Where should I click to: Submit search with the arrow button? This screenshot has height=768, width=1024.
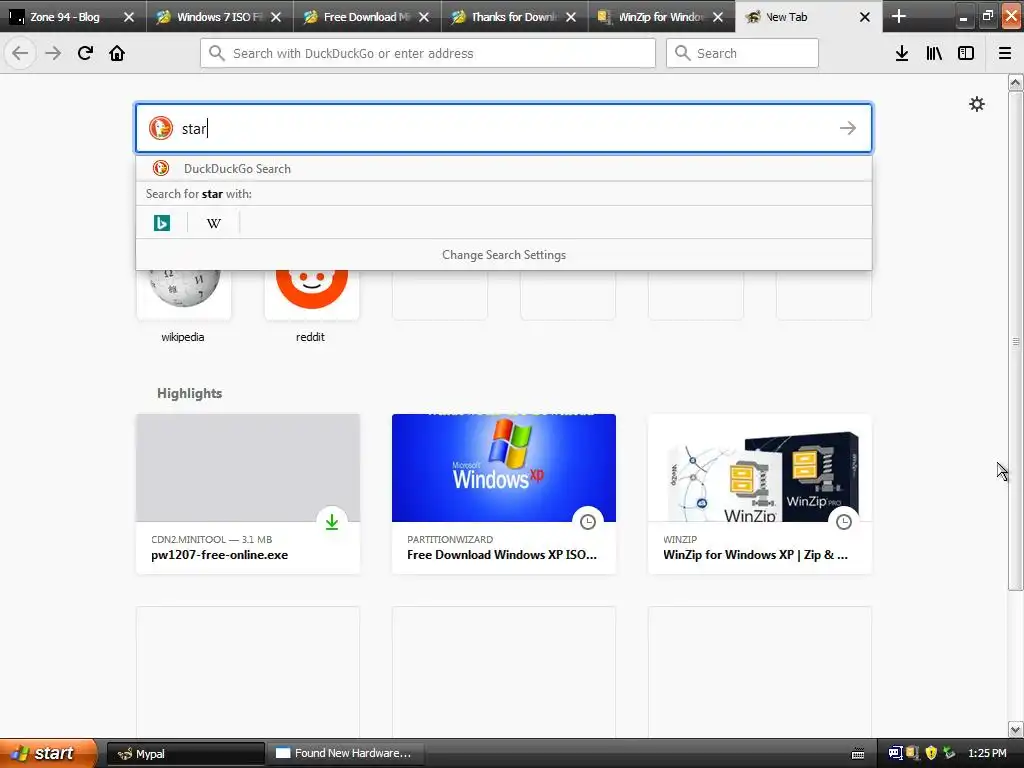coord(848,128)
